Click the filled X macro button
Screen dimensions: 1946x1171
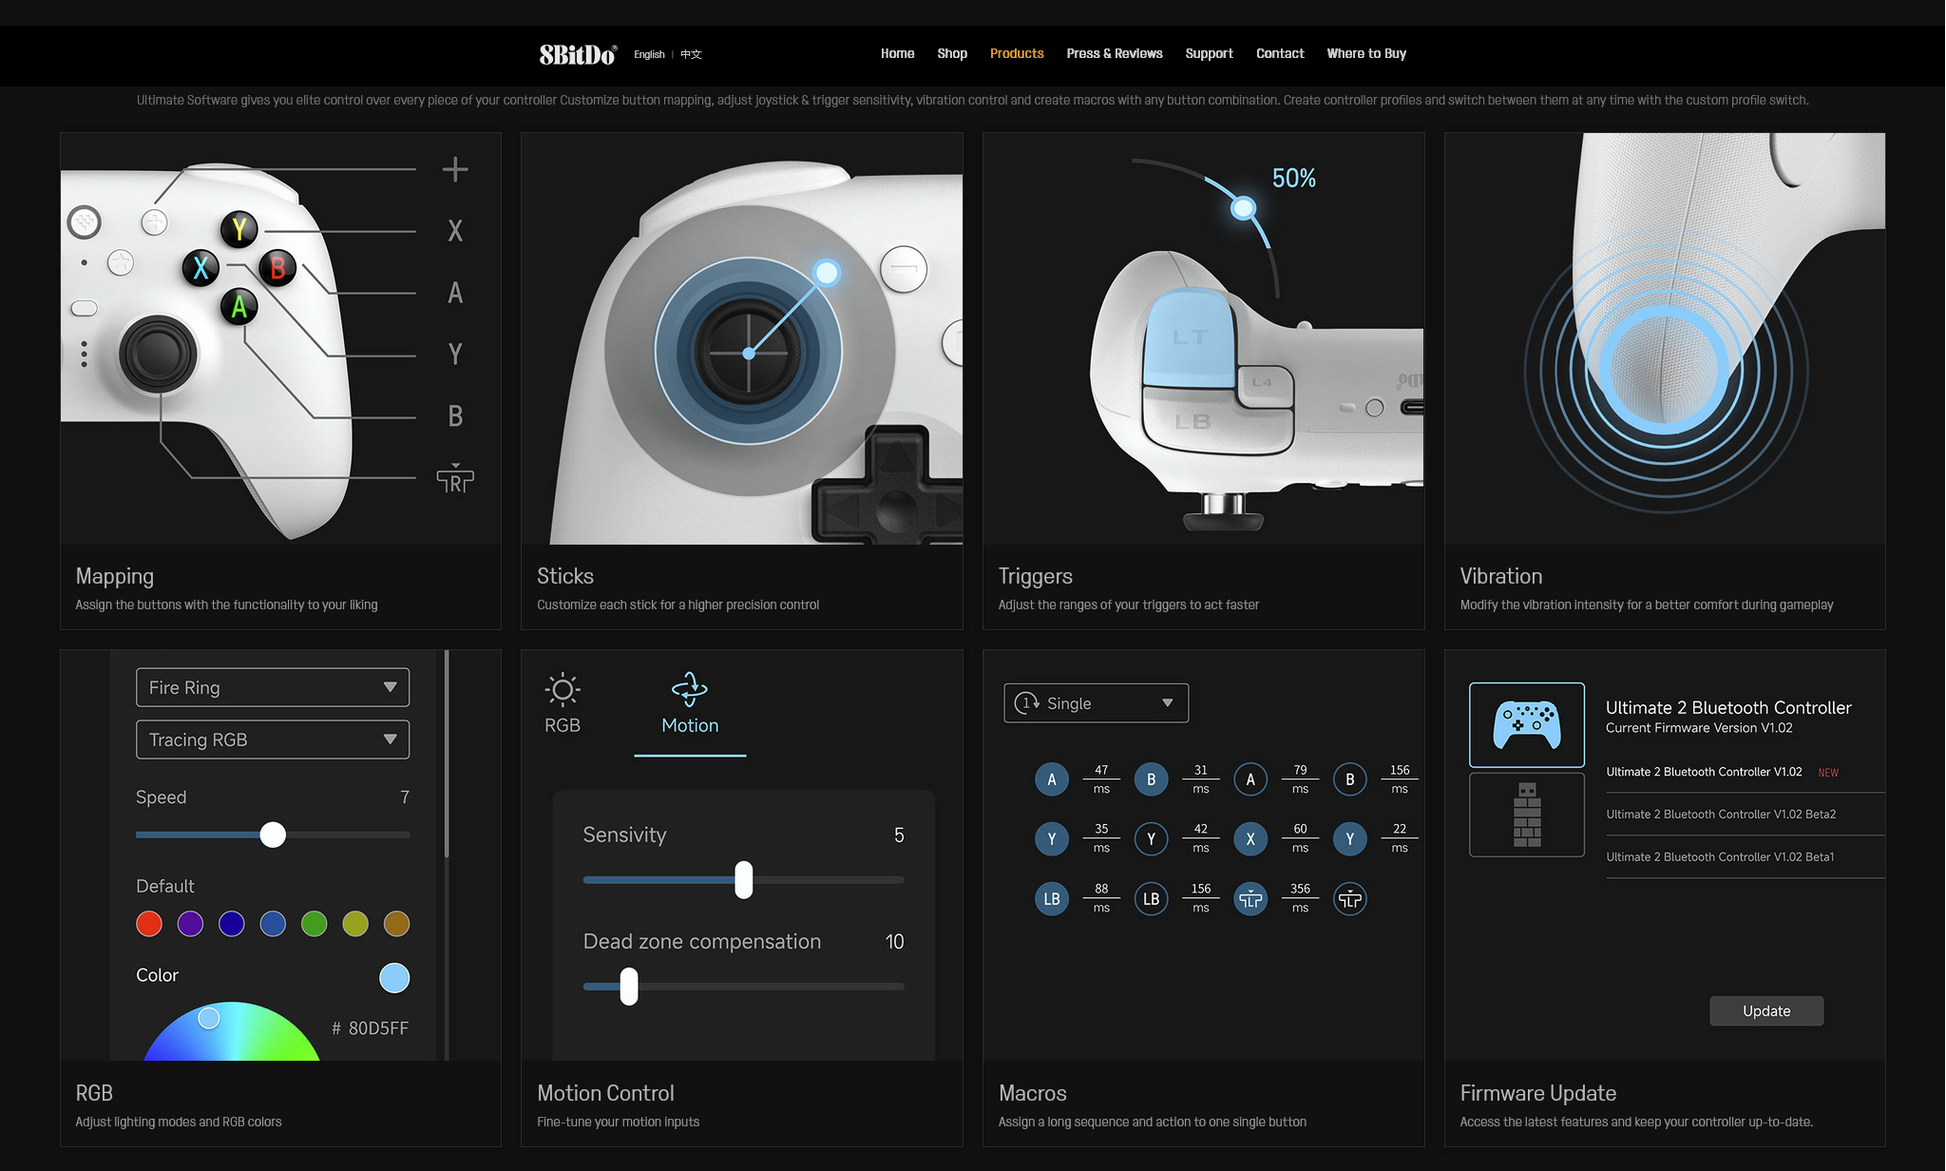(x=1250, y=839)
